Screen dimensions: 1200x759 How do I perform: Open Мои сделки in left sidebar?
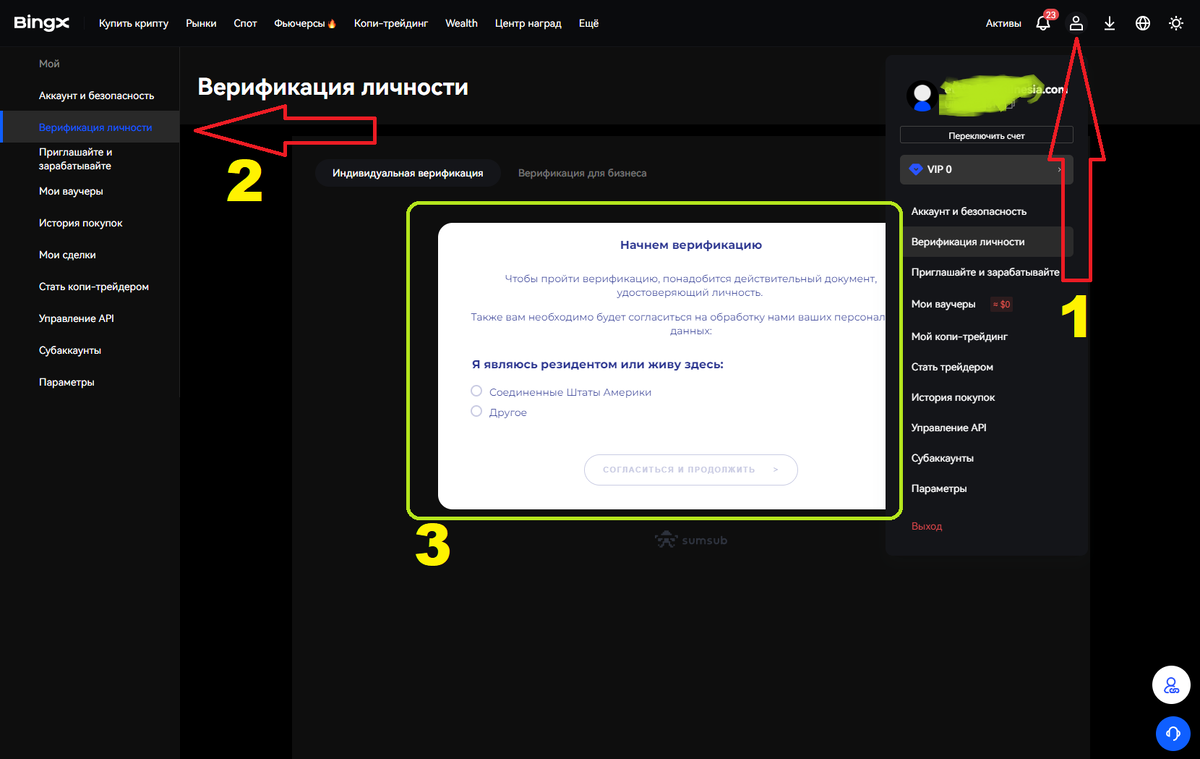67,255
